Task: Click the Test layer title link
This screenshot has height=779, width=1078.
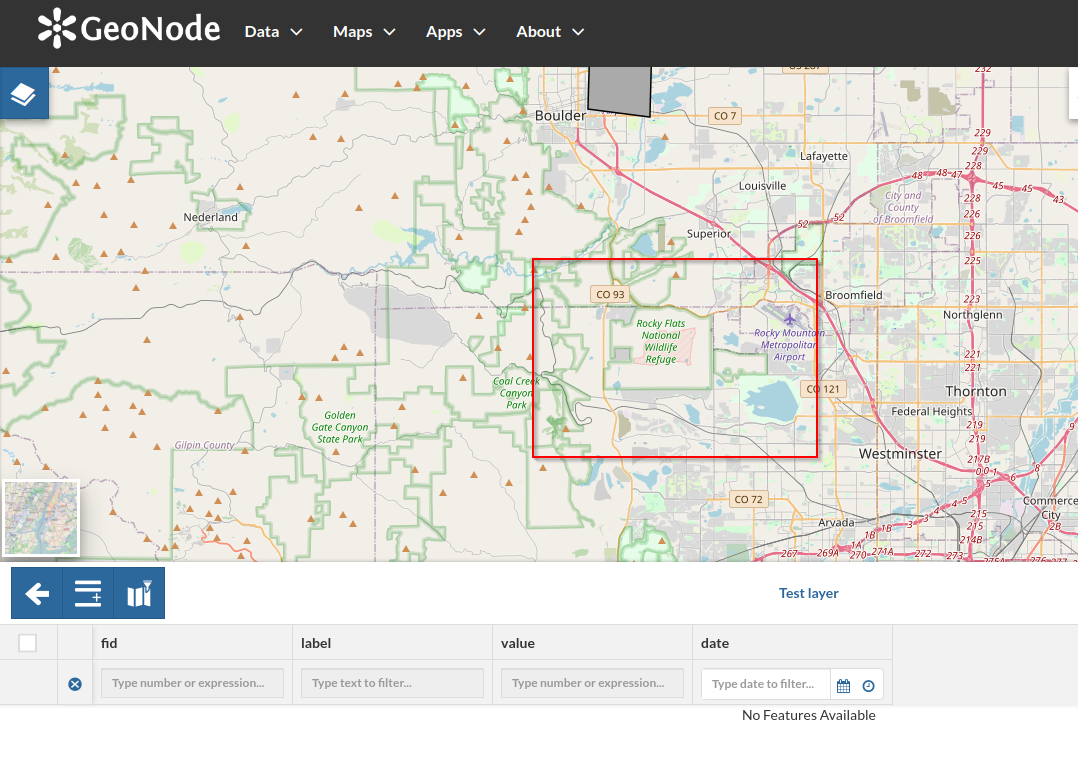Action: click(808, 593)
